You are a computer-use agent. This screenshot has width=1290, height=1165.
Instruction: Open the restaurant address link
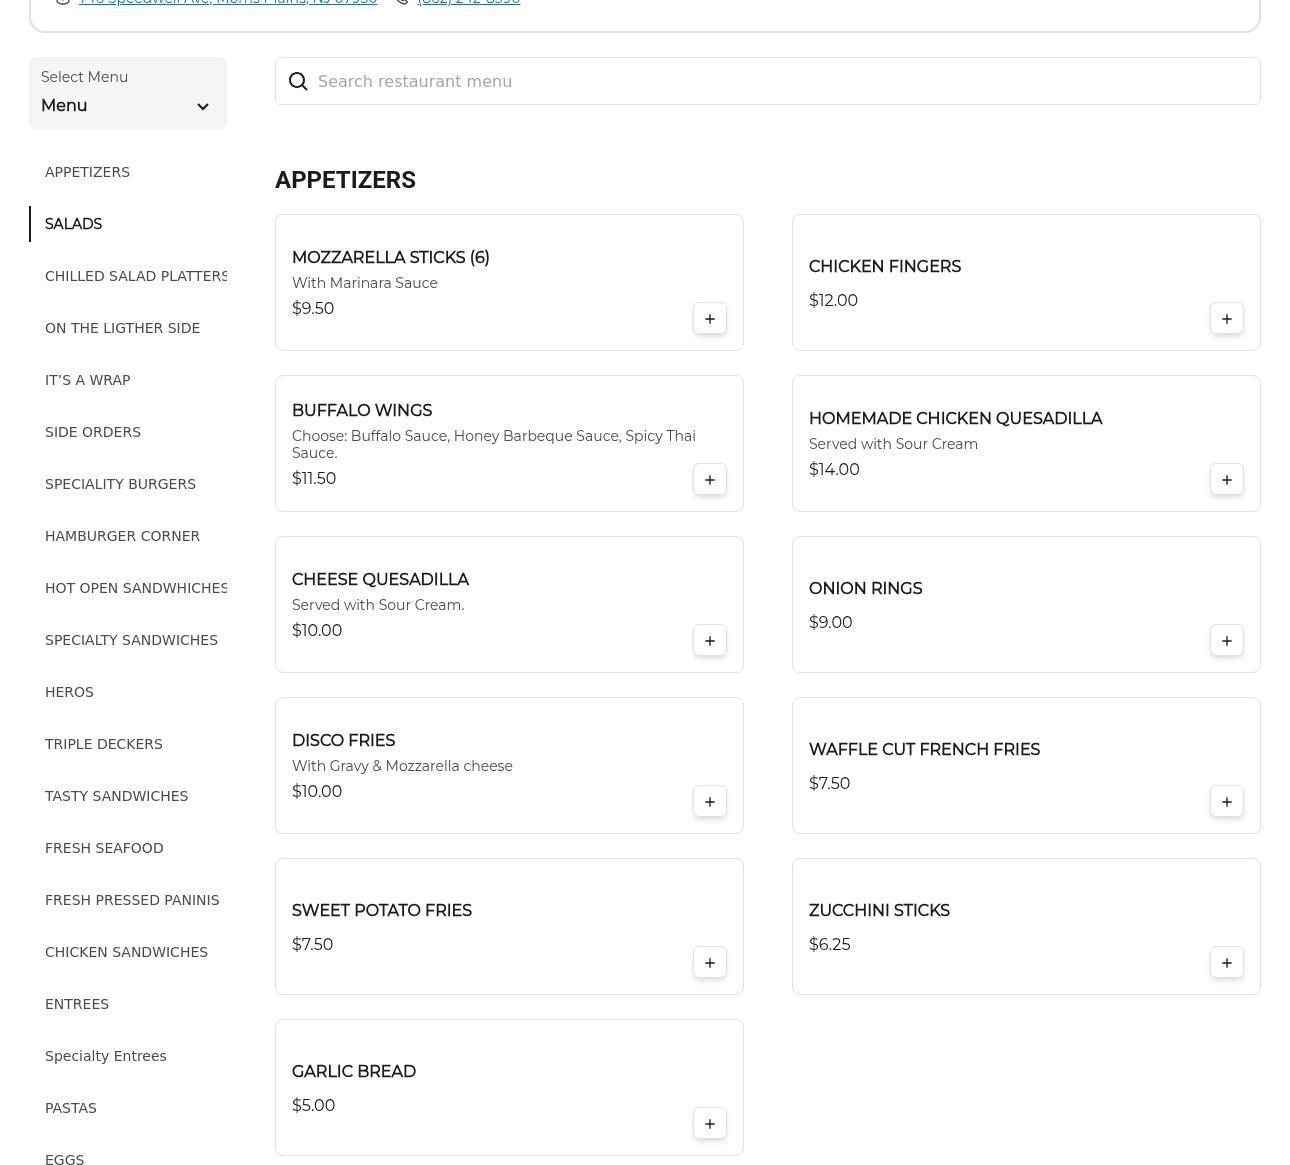pyautogui.click(x=228, y=2)
